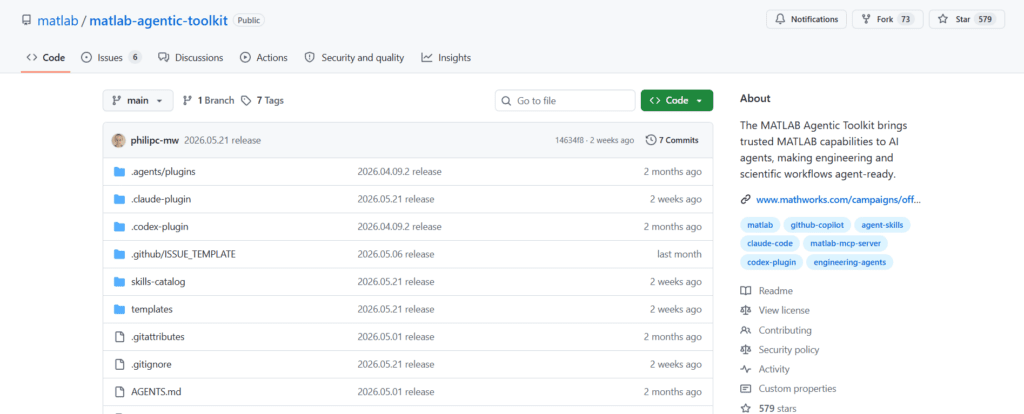View the 7 Tags link

pyautogui.click(x=263, y=101)
